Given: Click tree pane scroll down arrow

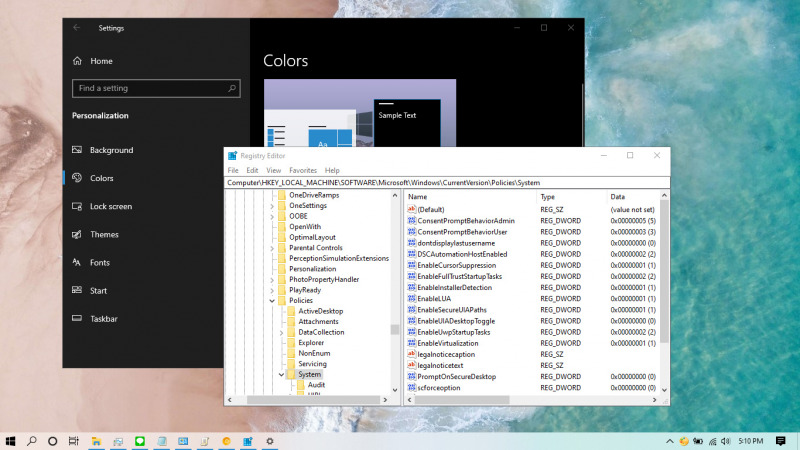Looking at the screenshot, I should [395, 390].
